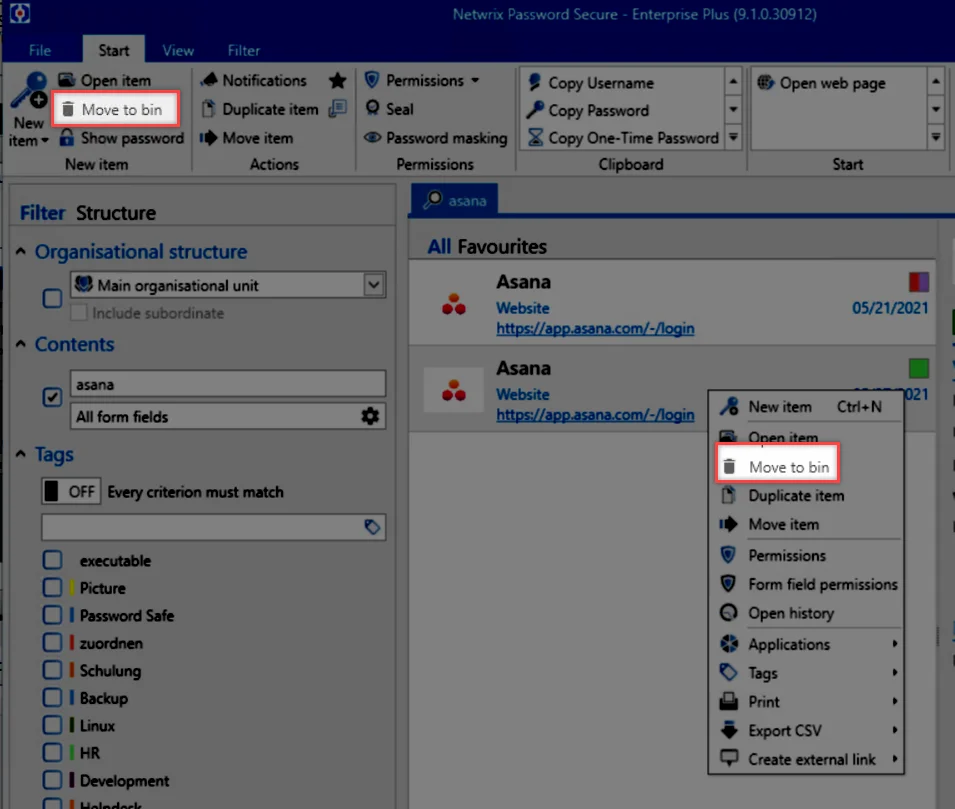Click the favourites star icon
This screenshot has height=809, width=955.
[337, 80]
